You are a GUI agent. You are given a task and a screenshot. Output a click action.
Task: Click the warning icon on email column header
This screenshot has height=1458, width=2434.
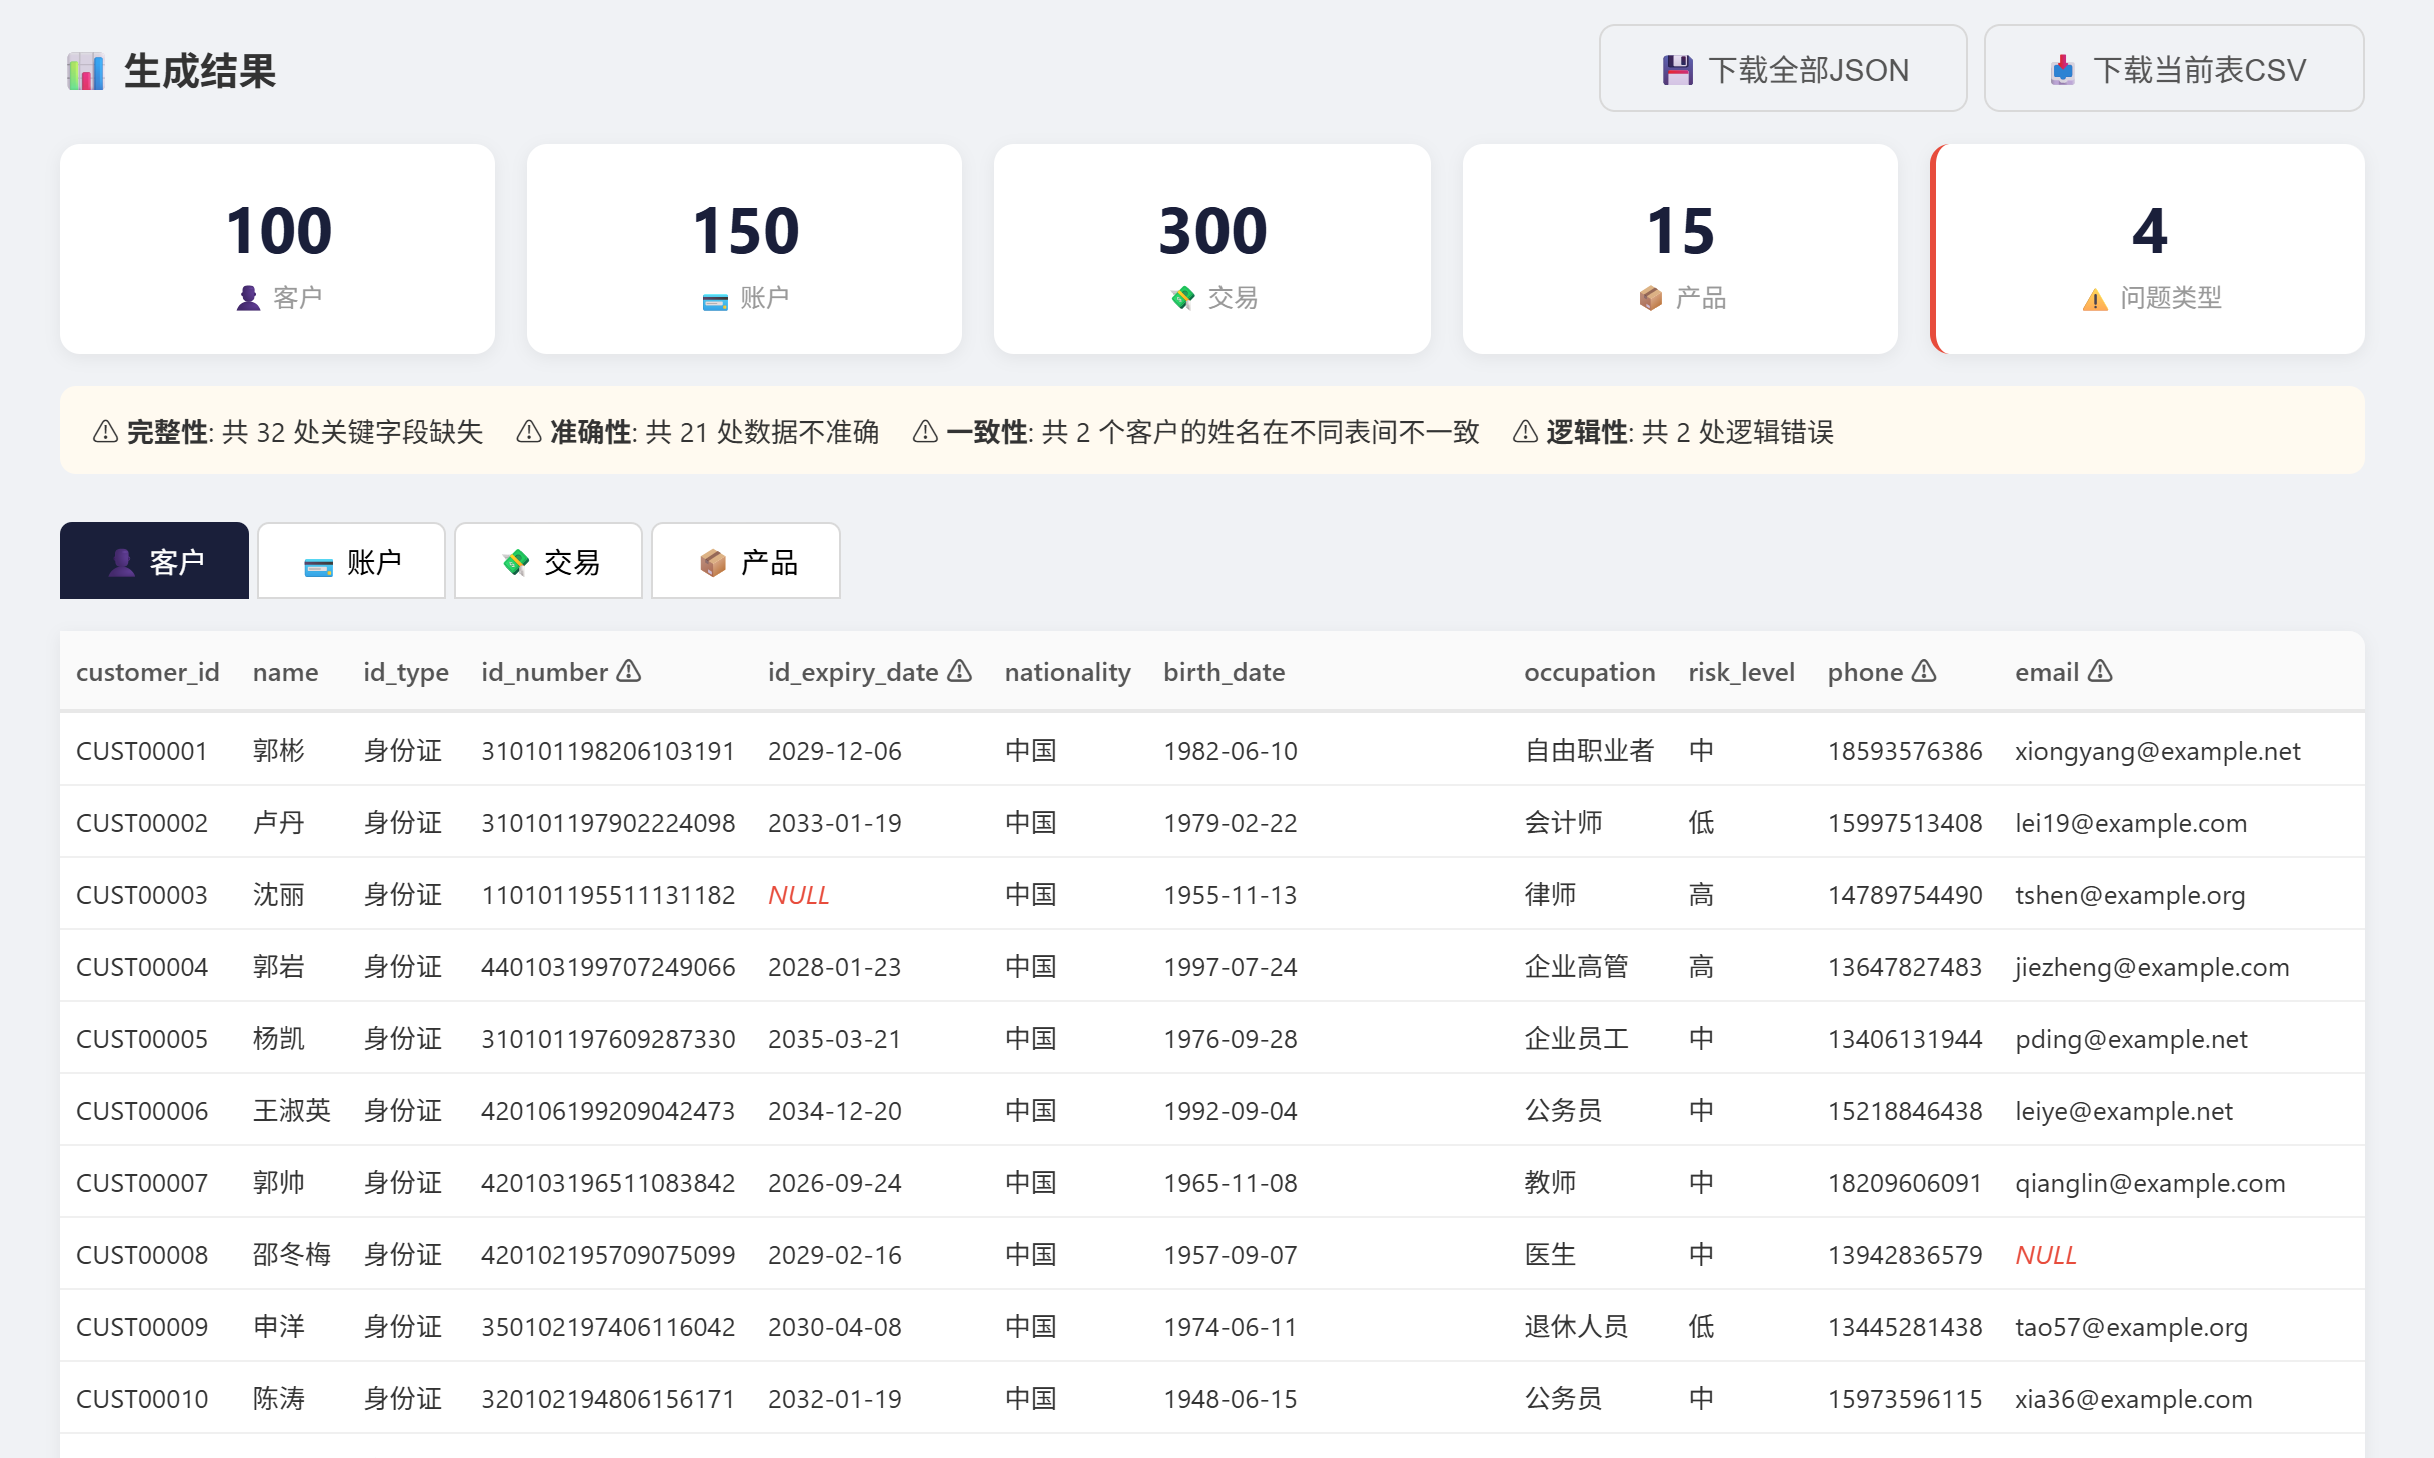point(2101,671)
